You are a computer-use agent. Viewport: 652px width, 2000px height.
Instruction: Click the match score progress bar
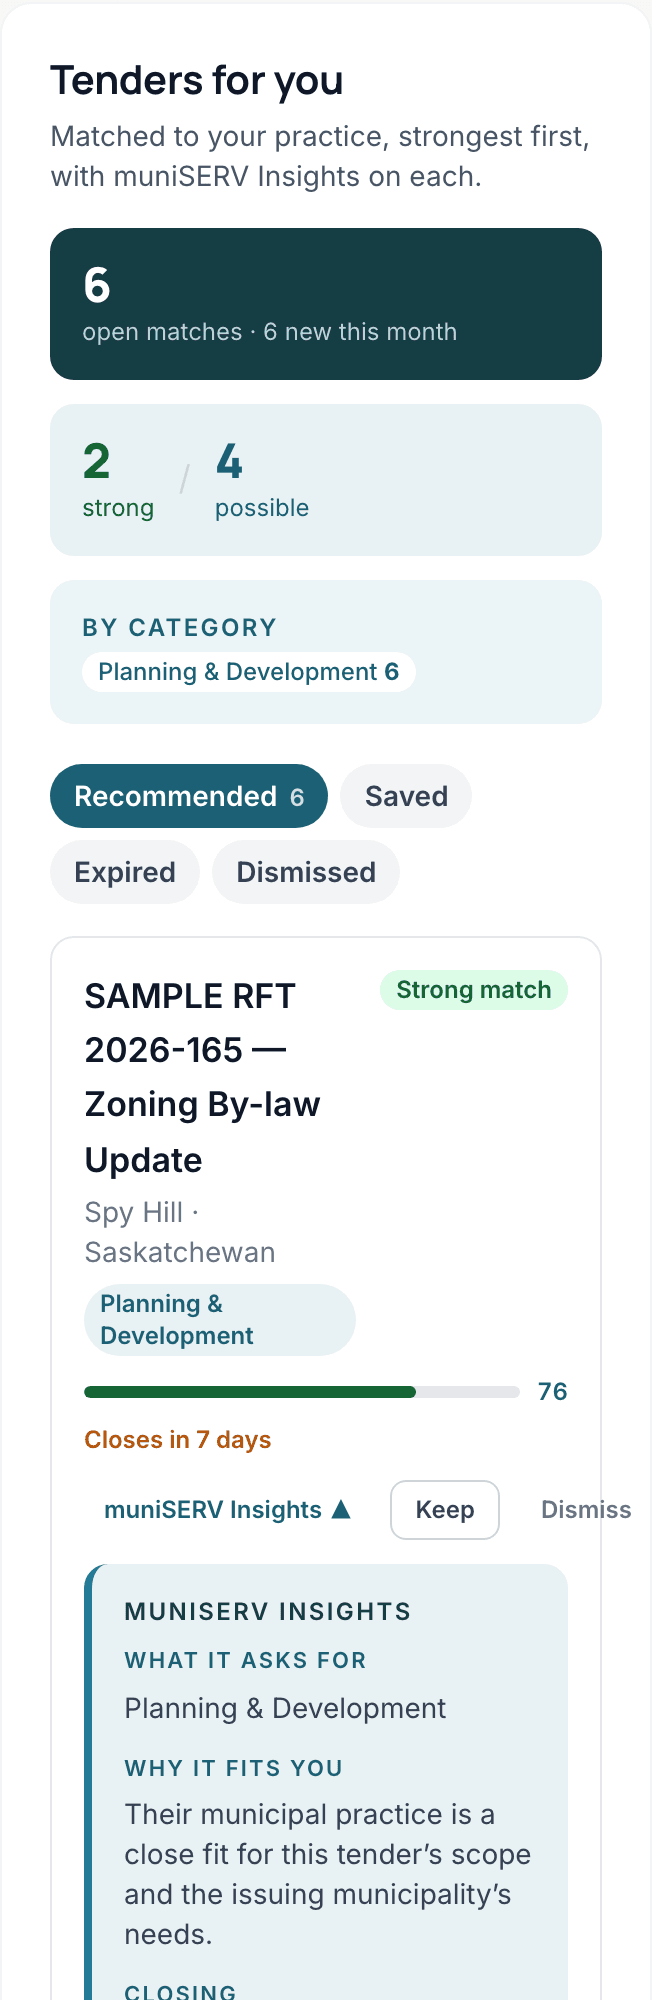click(x=302, y=1392)
